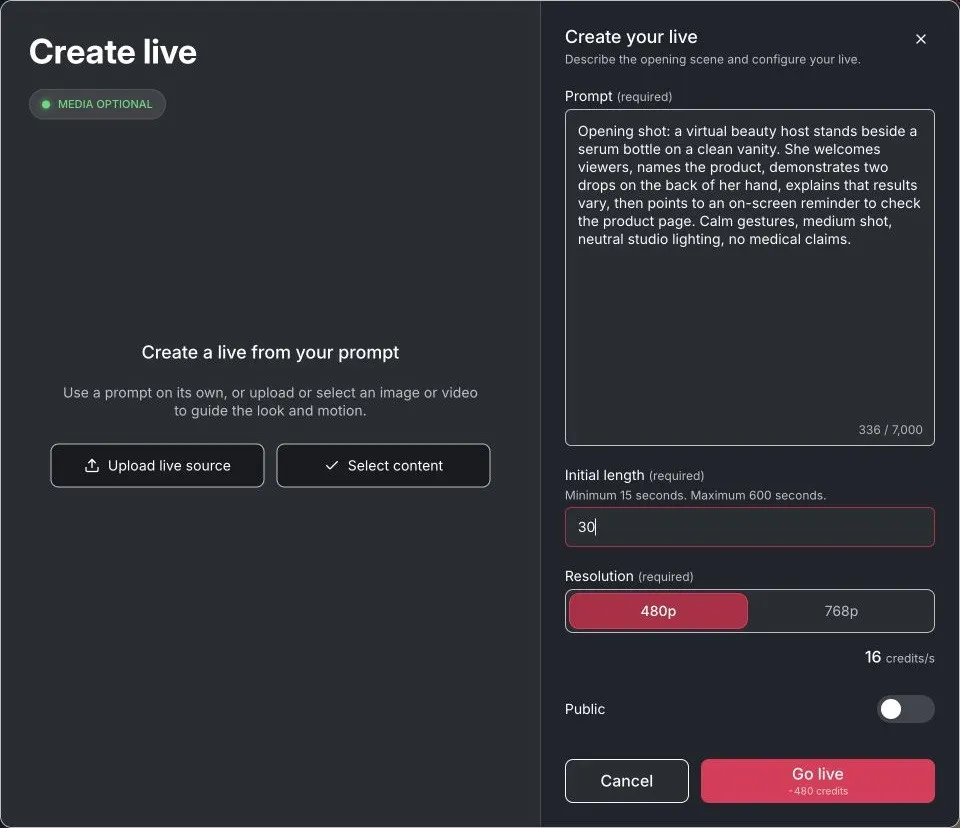
Task: Click the Upload live source button
Action: pyautogui.click(x=157, y=465)
